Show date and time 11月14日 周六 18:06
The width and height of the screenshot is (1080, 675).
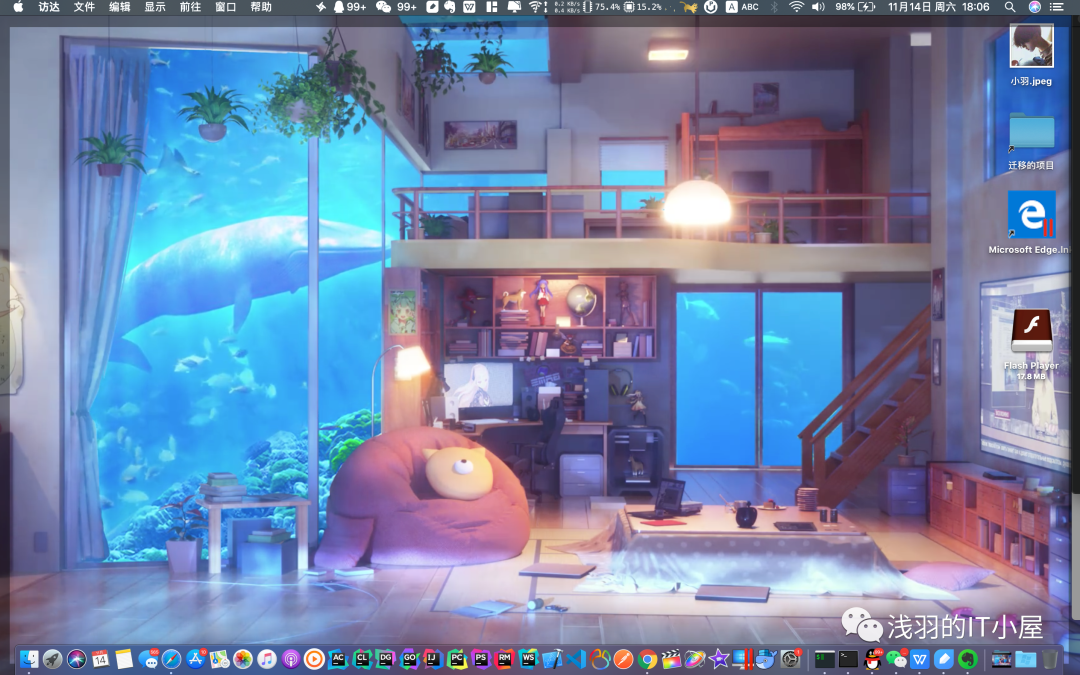938,7
